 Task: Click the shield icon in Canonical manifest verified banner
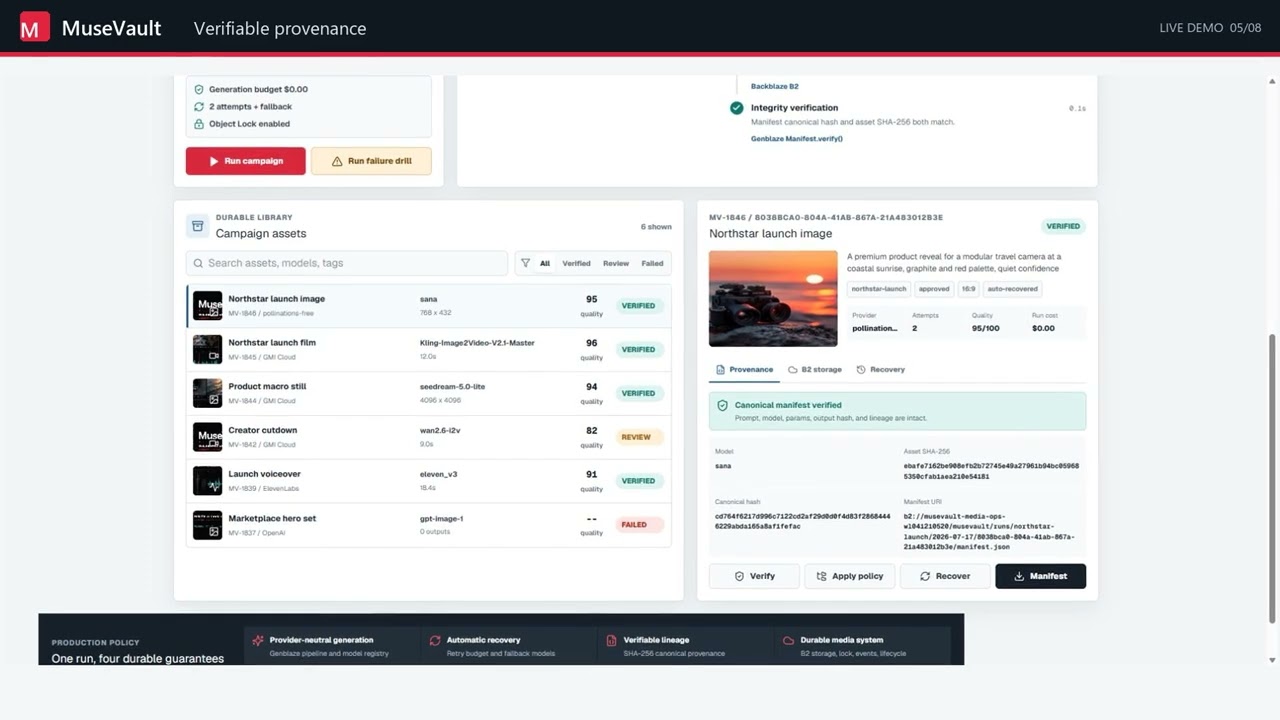[x=722, y=406]
